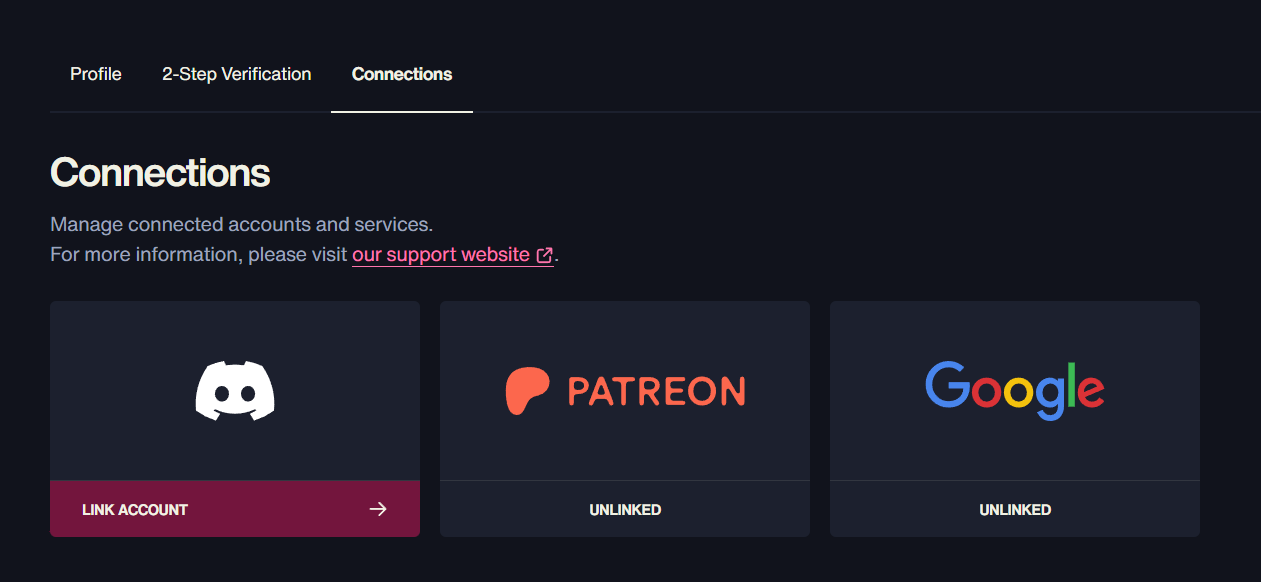Click external-link icon beside support website

[x=544, y=255]
